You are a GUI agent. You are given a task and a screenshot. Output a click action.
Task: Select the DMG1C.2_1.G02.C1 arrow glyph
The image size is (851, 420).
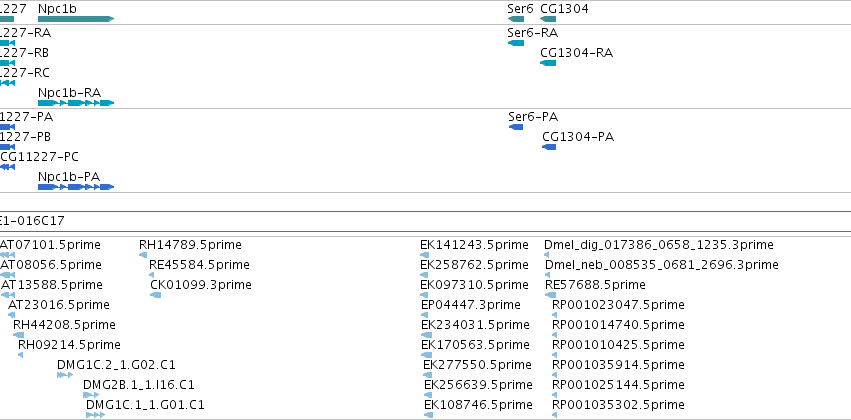[65, 375]
